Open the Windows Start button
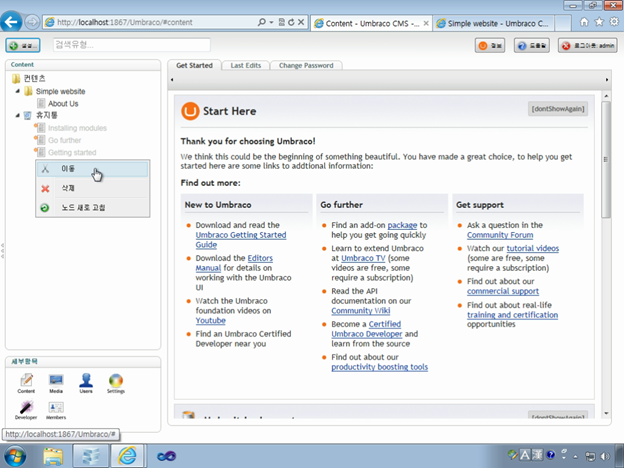The height and width of the screenshot is (468, 624). [x=16, y=456]
